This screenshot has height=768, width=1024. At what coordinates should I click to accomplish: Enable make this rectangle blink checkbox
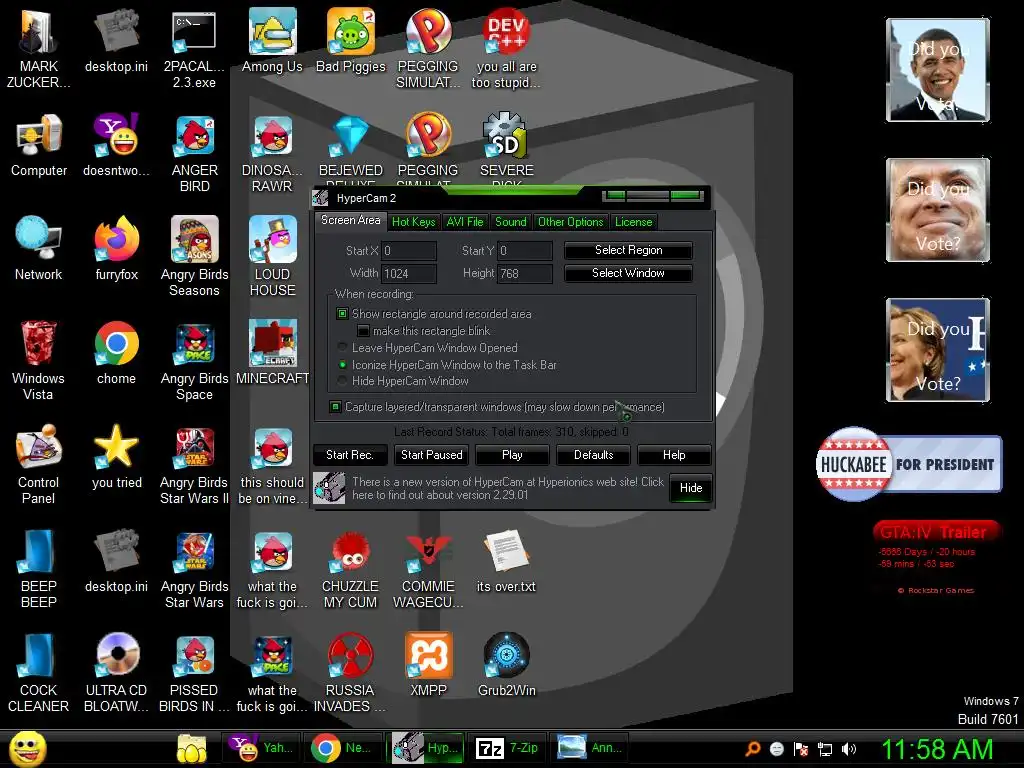click(363, 331)
